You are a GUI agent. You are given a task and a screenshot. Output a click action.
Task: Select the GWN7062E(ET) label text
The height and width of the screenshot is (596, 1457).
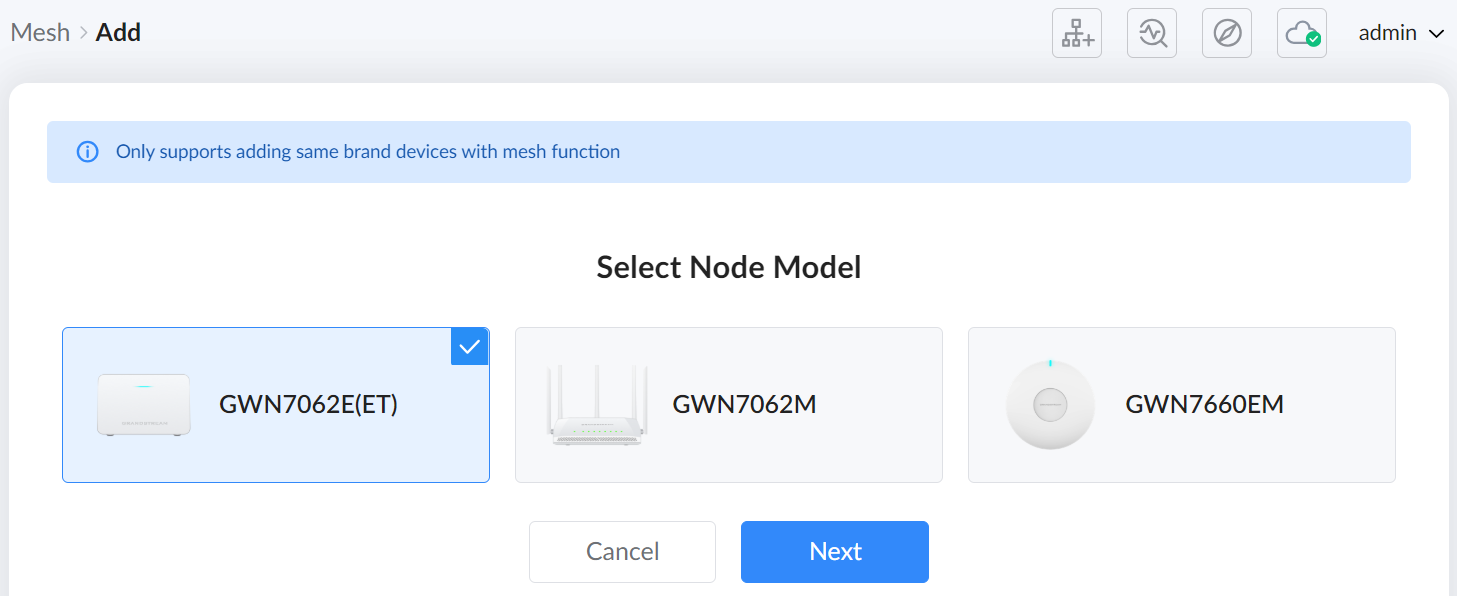(x=309, y=405)
